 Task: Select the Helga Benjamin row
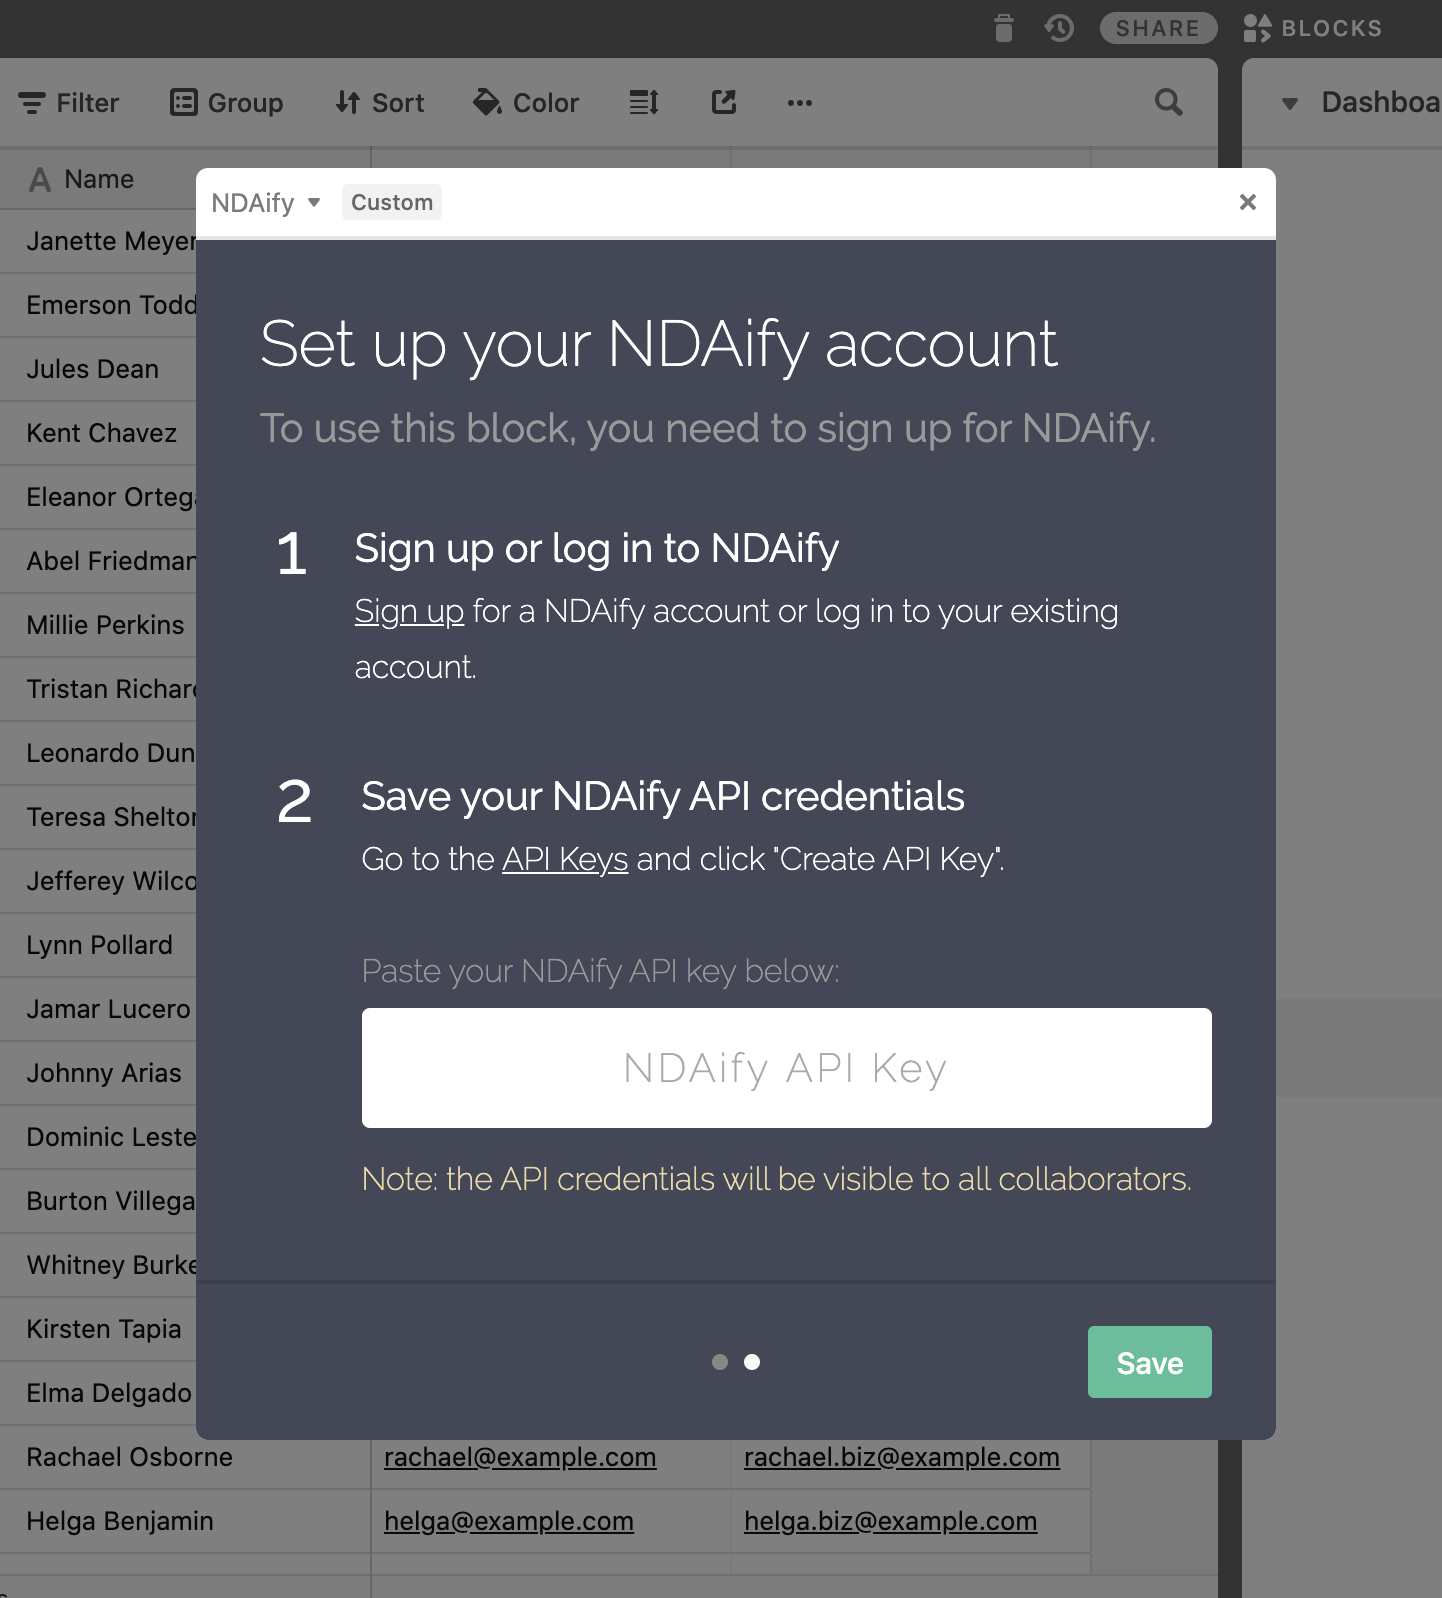click(120, 1521)
